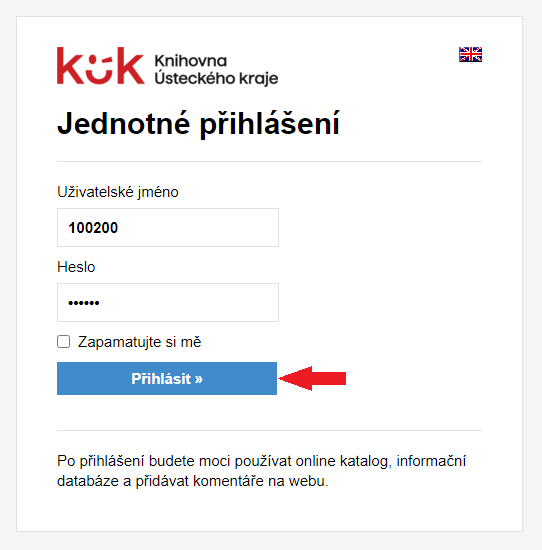Screen dimensions: 542x550
Task: Click the Knihovna Ústeckého kraje library name
Action: [x=216, y=70]
